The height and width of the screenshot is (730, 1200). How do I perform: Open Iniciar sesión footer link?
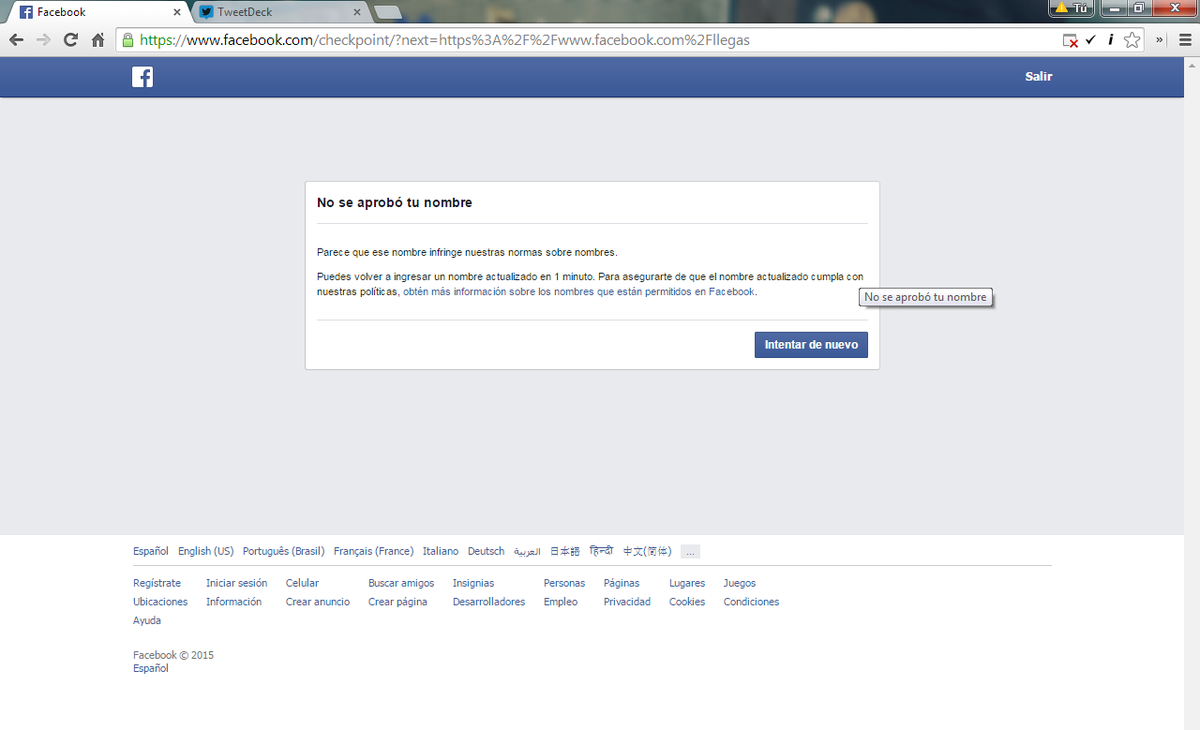tap(237, 583)
